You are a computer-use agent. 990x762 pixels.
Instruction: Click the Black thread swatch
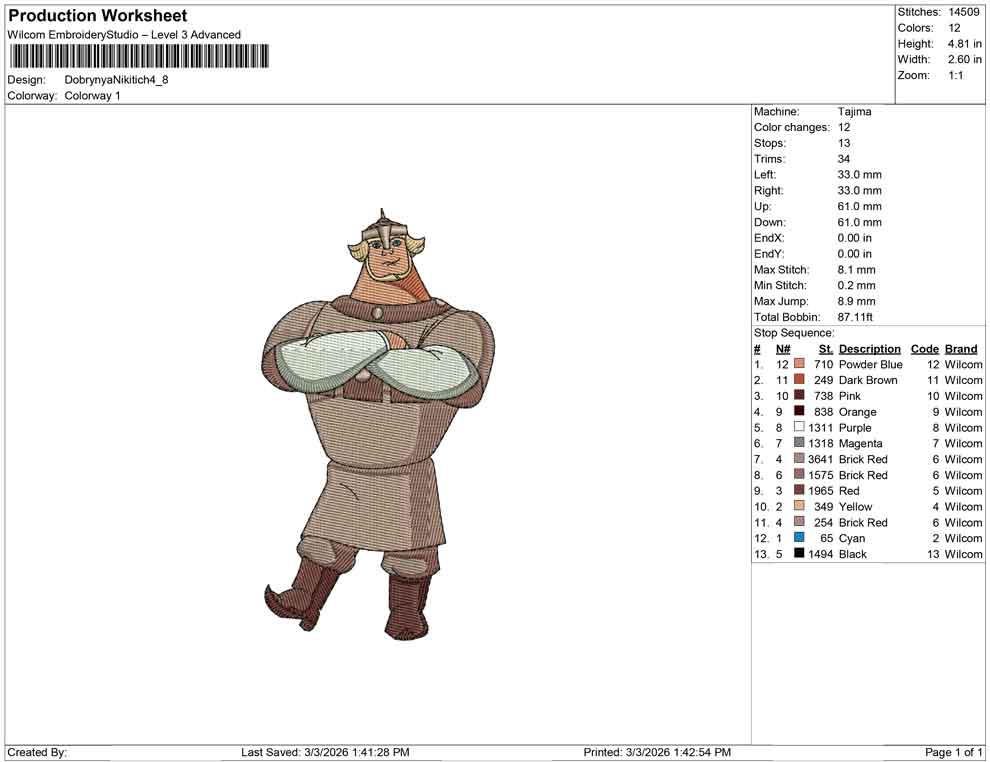(x=799, y=553)
